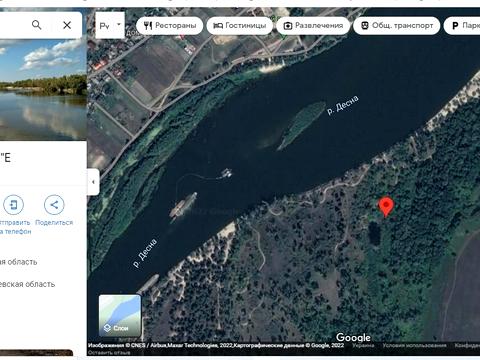Click the Share icon button
The height and width of the screenshot is (360, 480).
(54, 204)
